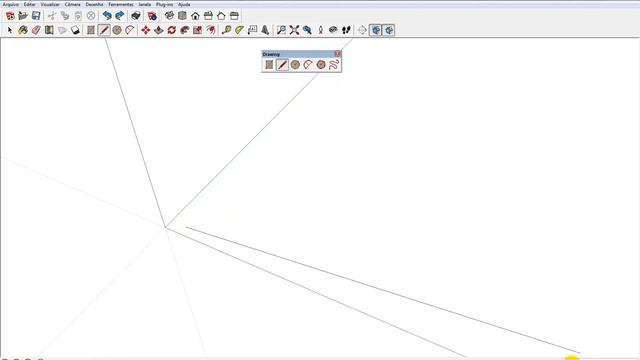Redo the last undone action

[120, 16]
